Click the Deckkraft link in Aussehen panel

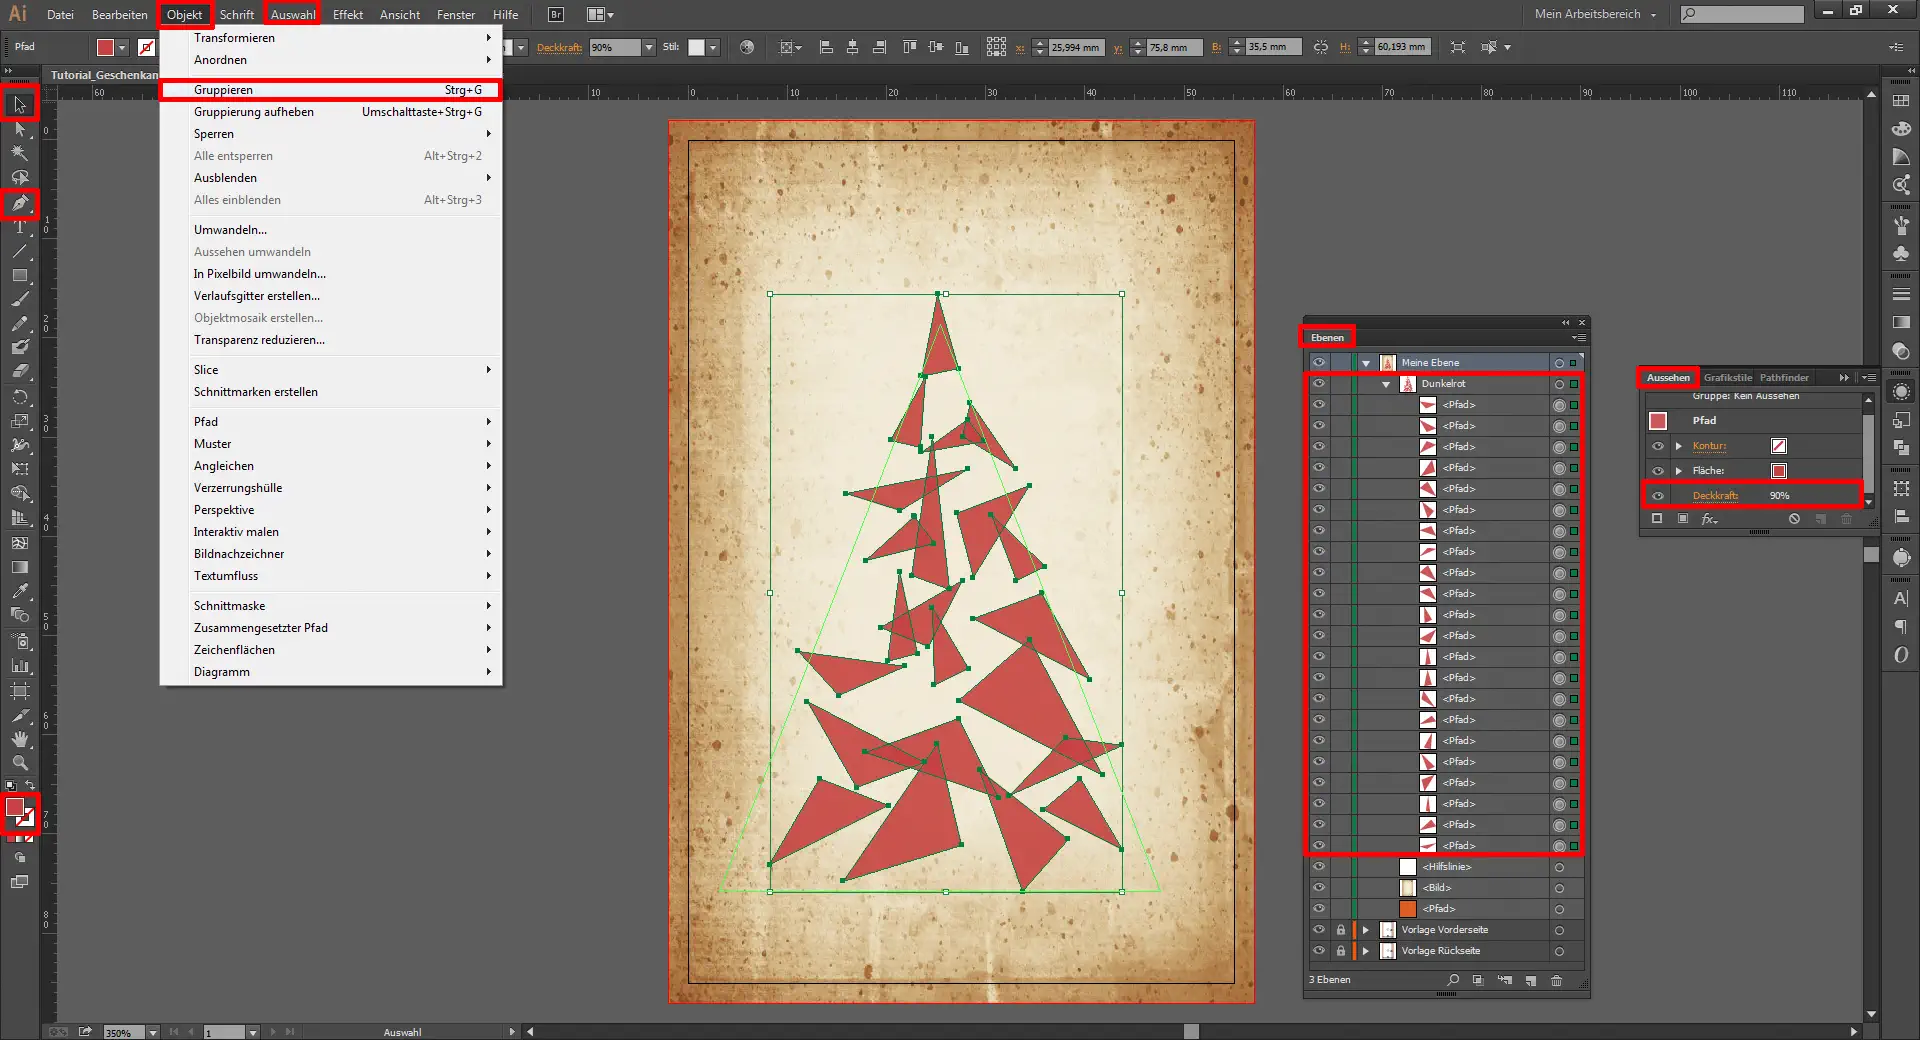[1715, 496]
